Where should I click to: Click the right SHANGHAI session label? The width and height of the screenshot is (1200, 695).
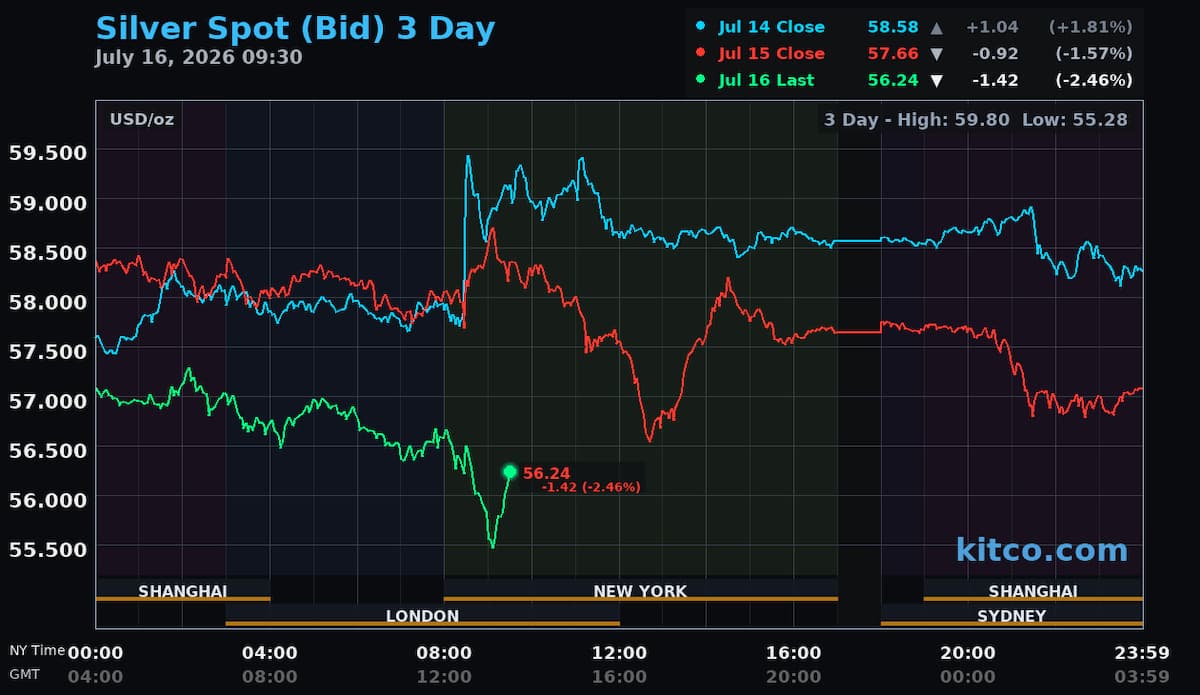pos(1033,591)
